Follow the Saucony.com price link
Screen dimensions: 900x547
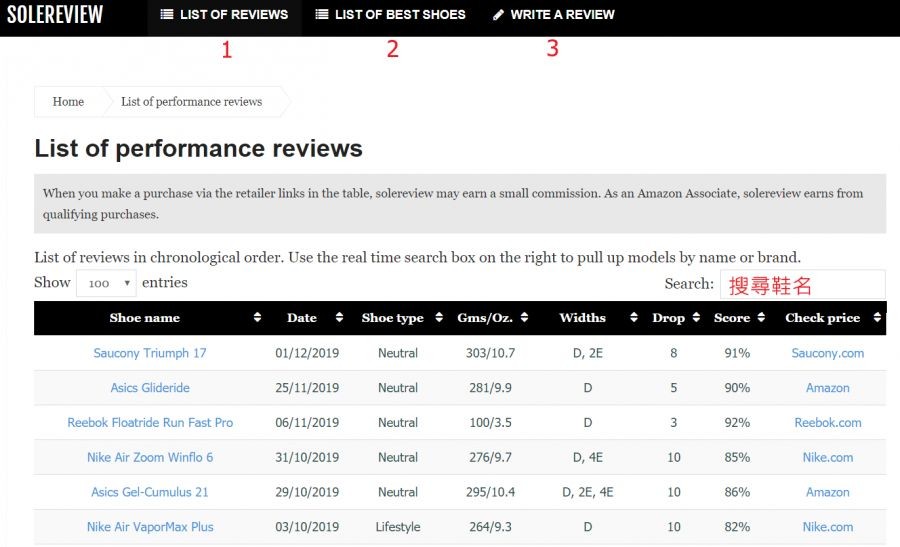point(828,353)
